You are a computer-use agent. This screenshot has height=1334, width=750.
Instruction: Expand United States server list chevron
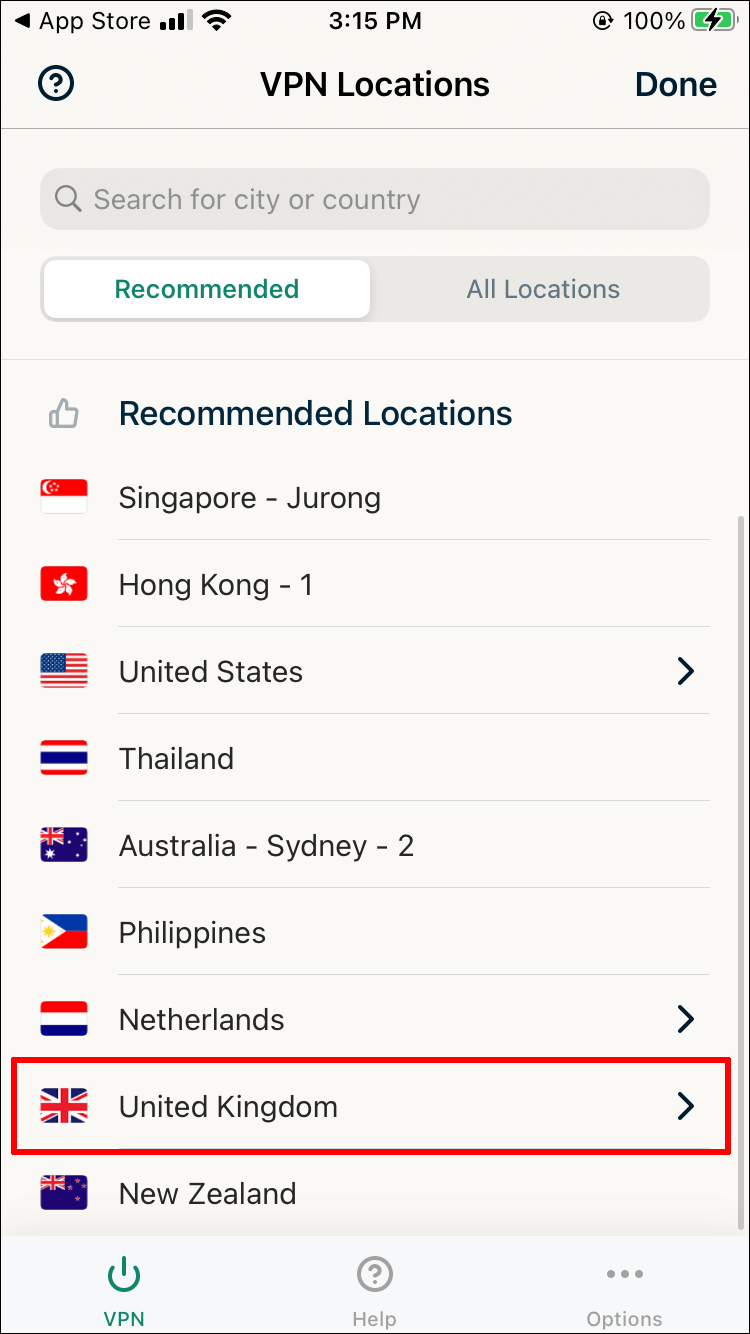click(685, 671)
